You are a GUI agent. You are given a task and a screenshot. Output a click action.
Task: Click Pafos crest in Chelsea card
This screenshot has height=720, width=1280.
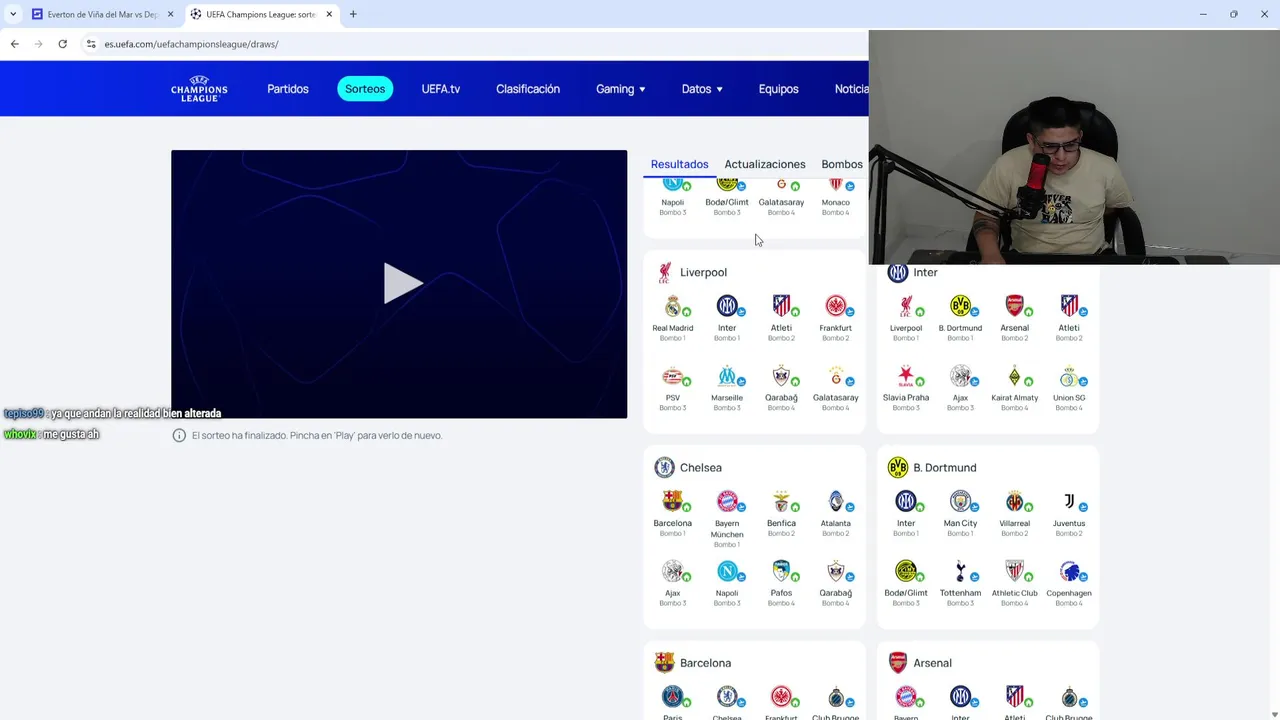(x=781, y=571)
